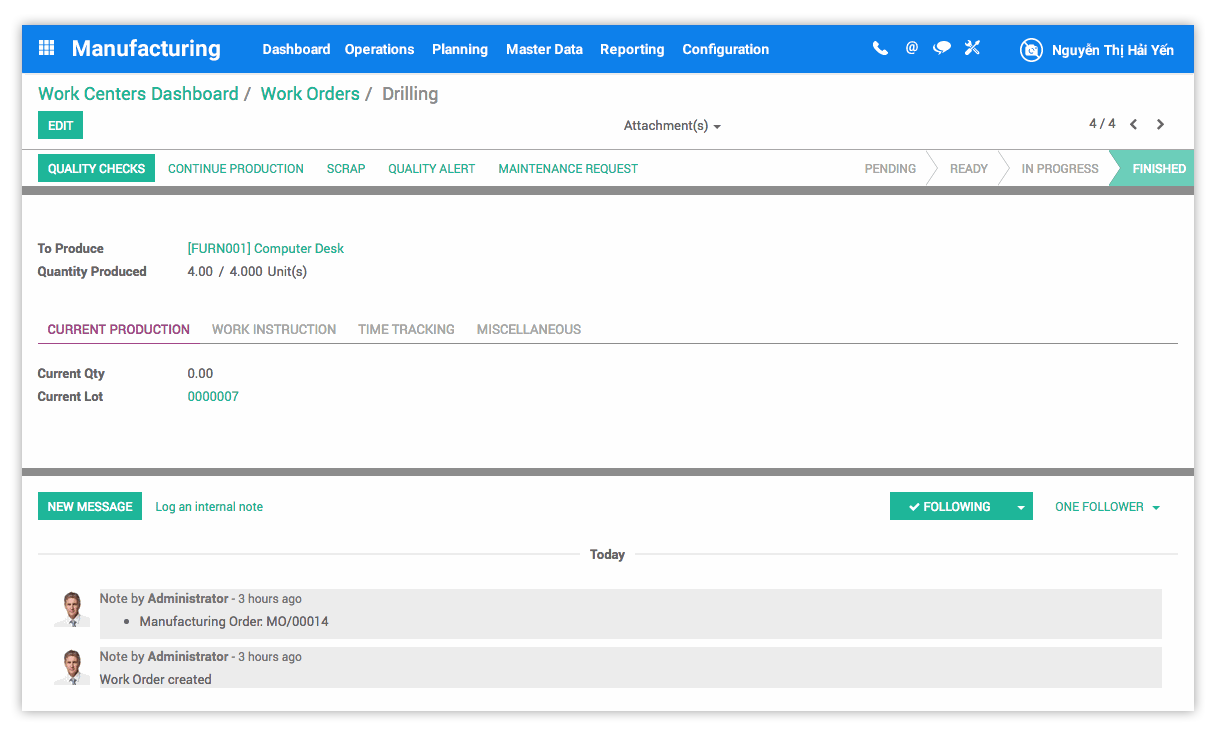The width and height of the screenshot is (1216, 736).
Task: Go to previous record using left arrow
Action: click(1133, 124)
